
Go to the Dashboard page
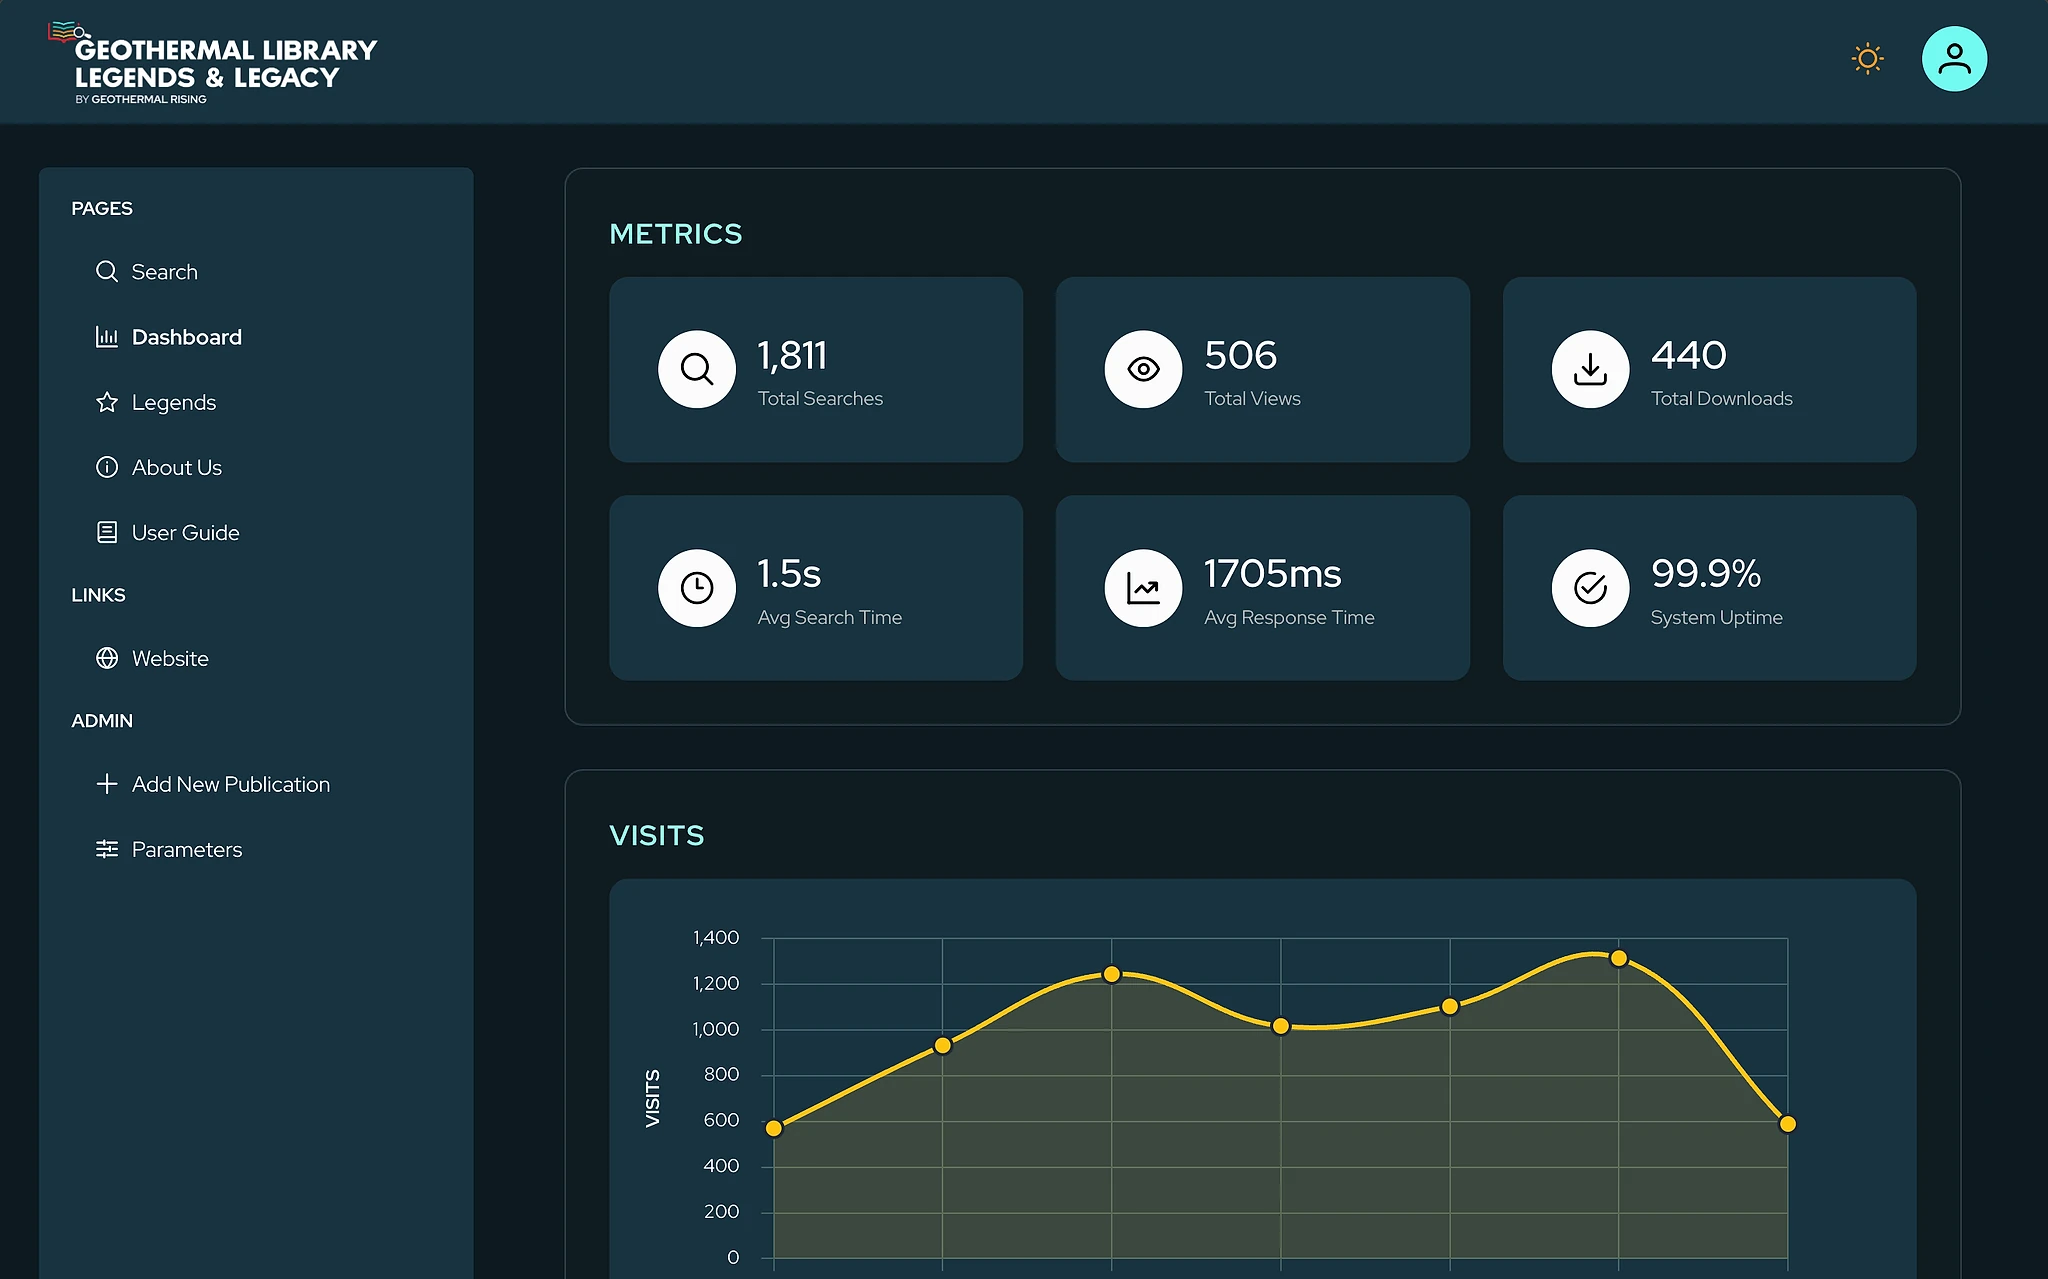pyautogui.click(x=186, y=337)
